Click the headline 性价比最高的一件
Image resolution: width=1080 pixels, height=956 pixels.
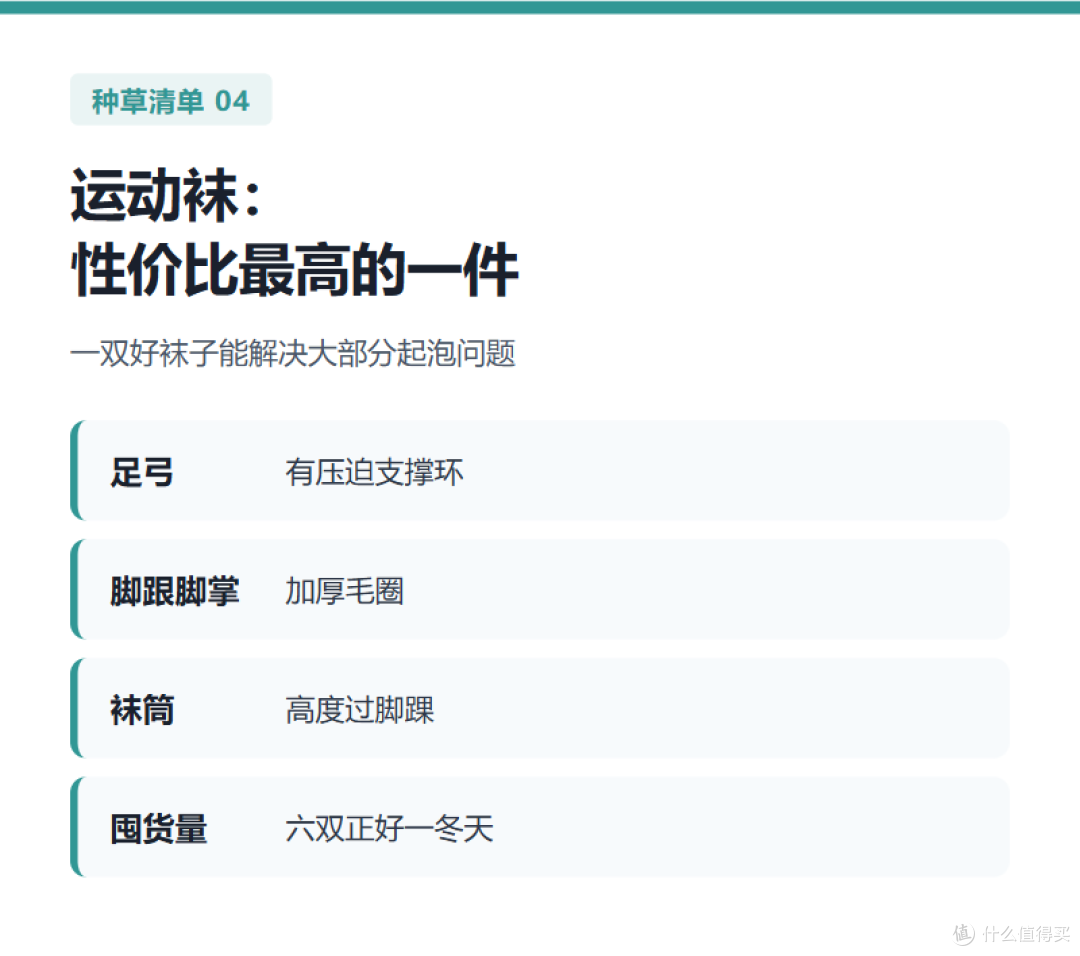(x=295, y=269)
